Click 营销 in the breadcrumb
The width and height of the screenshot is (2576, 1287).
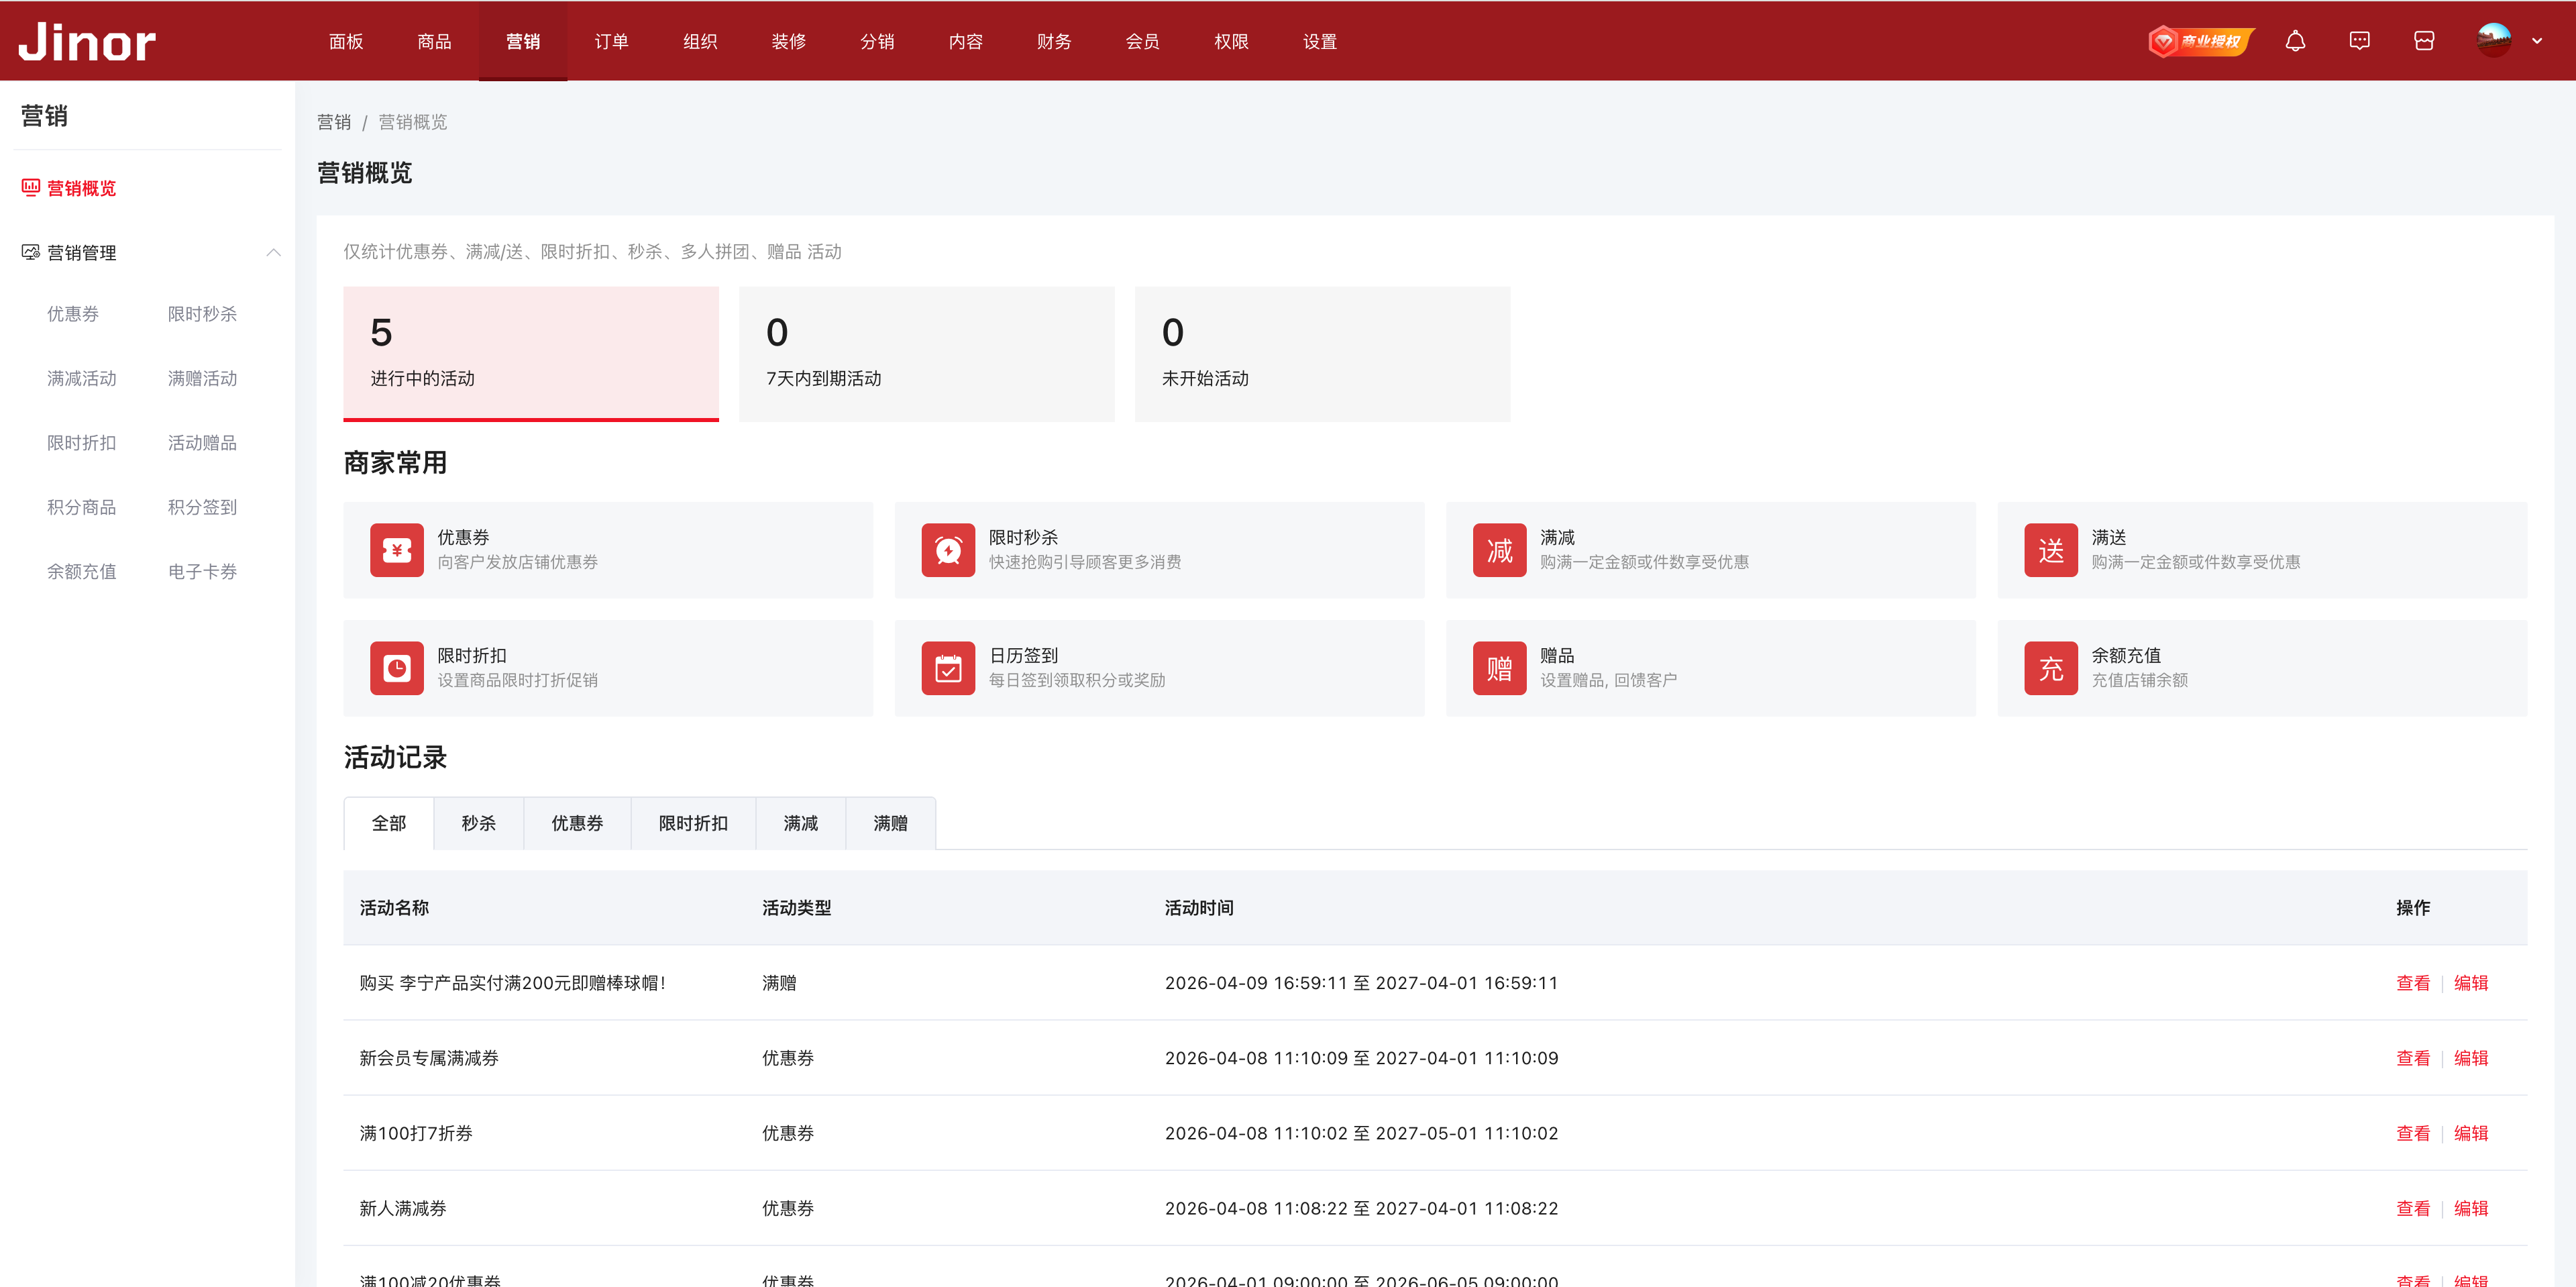pyautogui.click(x=334, y=122)
